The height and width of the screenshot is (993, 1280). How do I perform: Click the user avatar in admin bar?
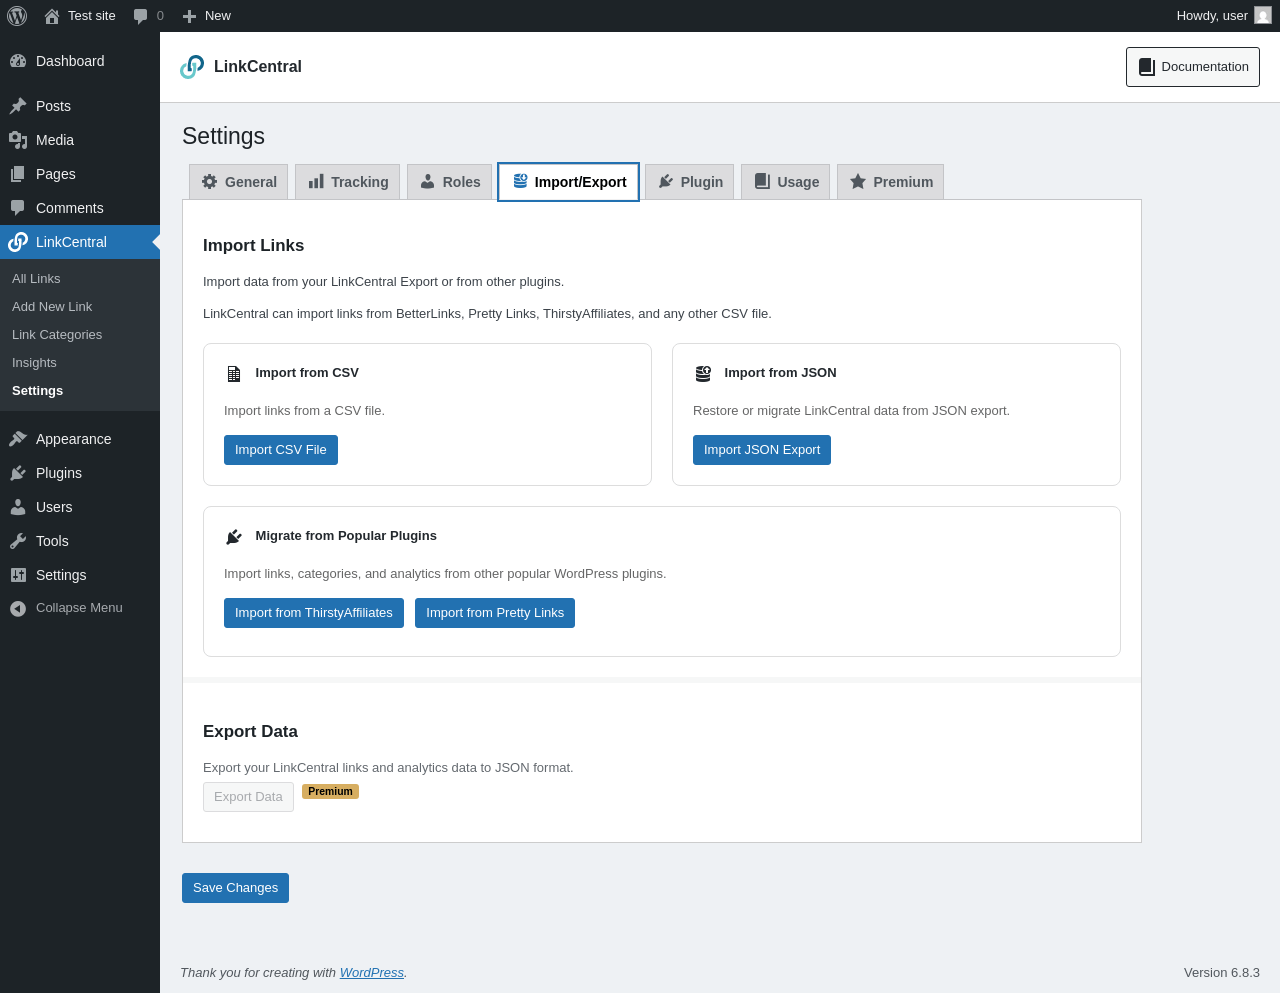(1263, 16)
